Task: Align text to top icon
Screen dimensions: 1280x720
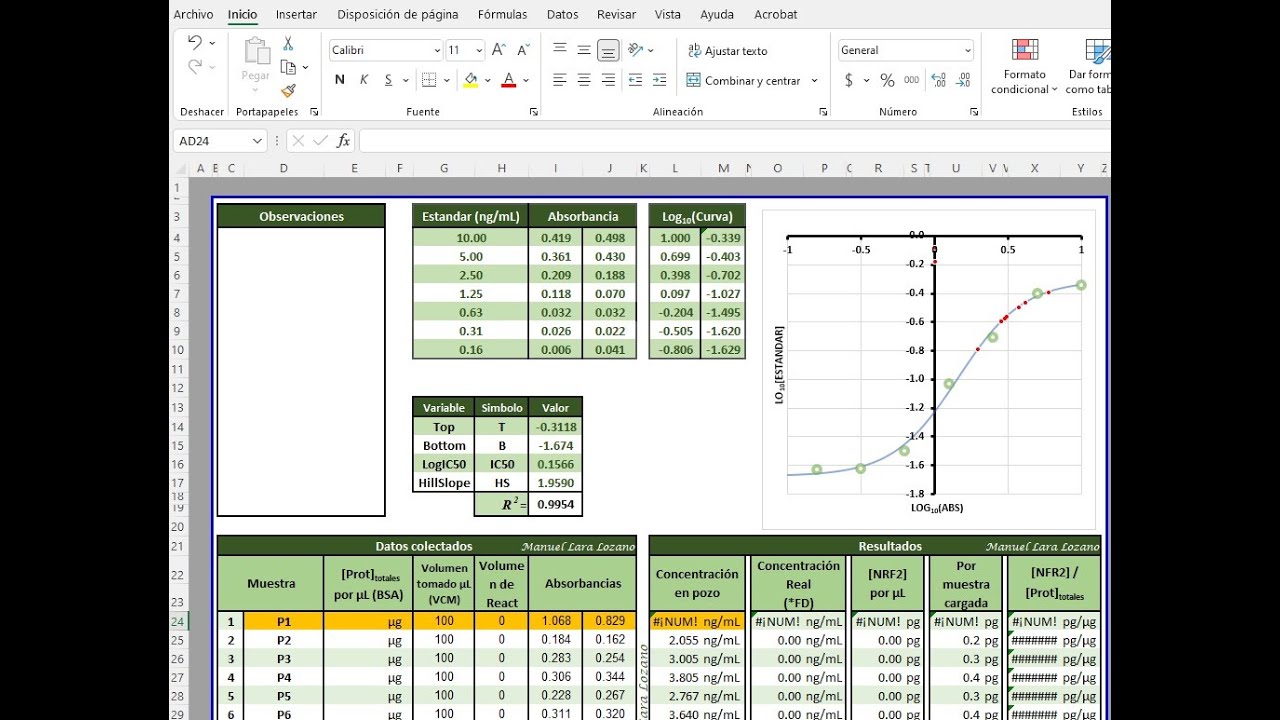Action: tap(560, 49)
